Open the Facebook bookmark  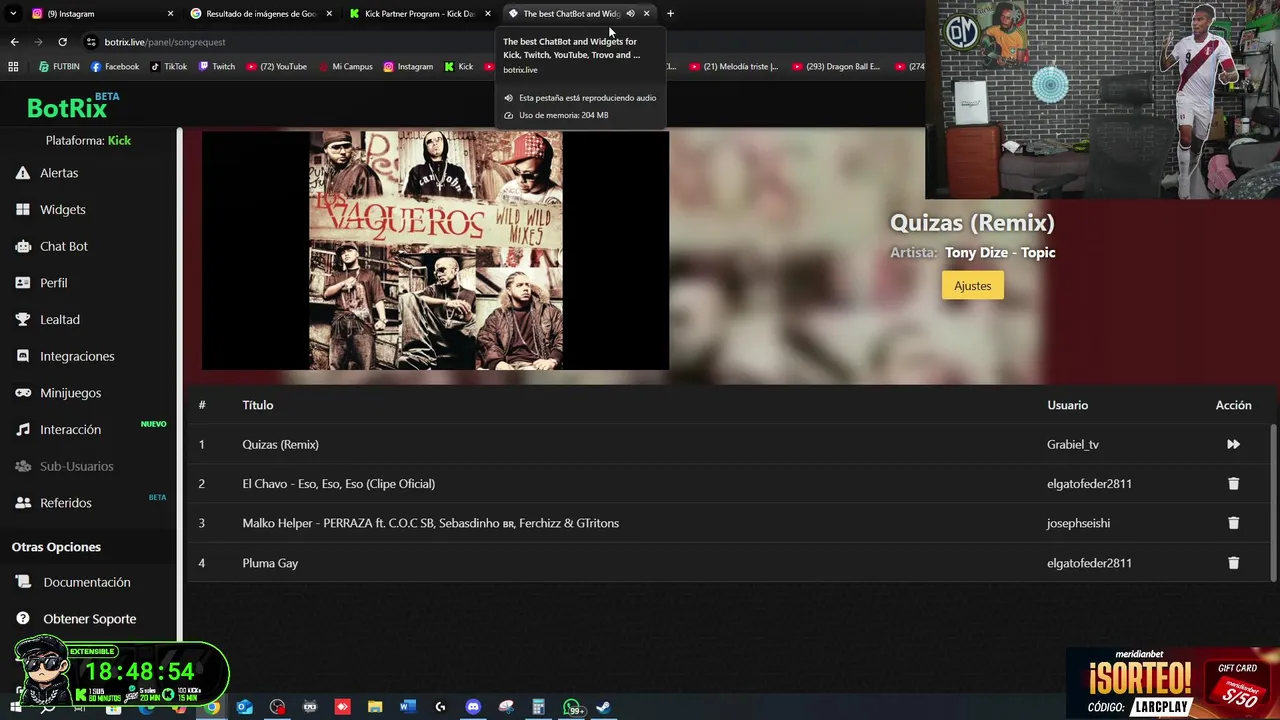tap(115, 67)
